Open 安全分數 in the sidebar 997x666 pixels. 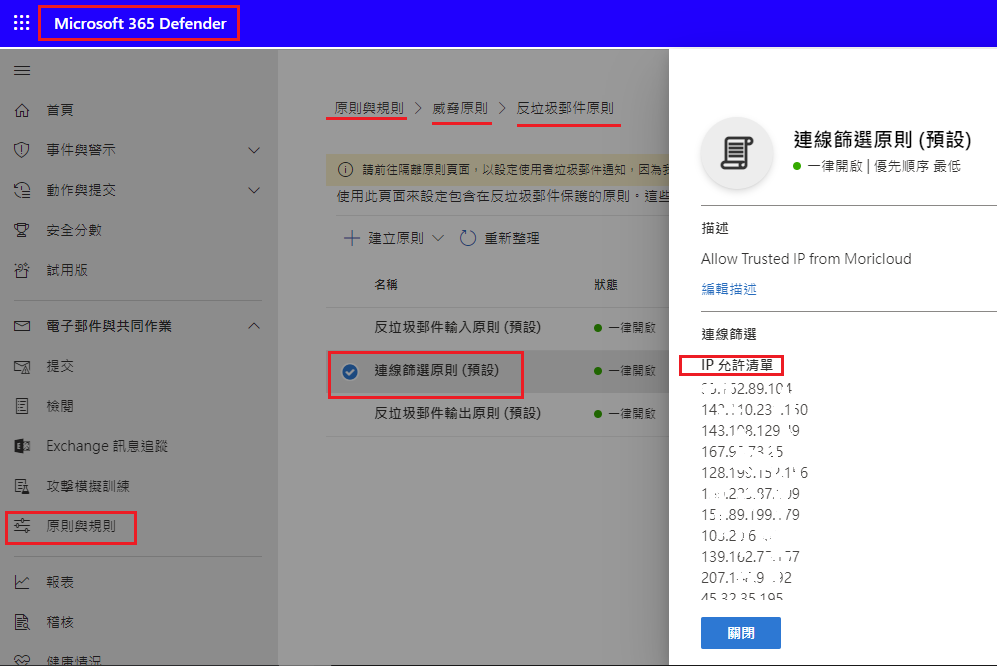coord(74,230)
